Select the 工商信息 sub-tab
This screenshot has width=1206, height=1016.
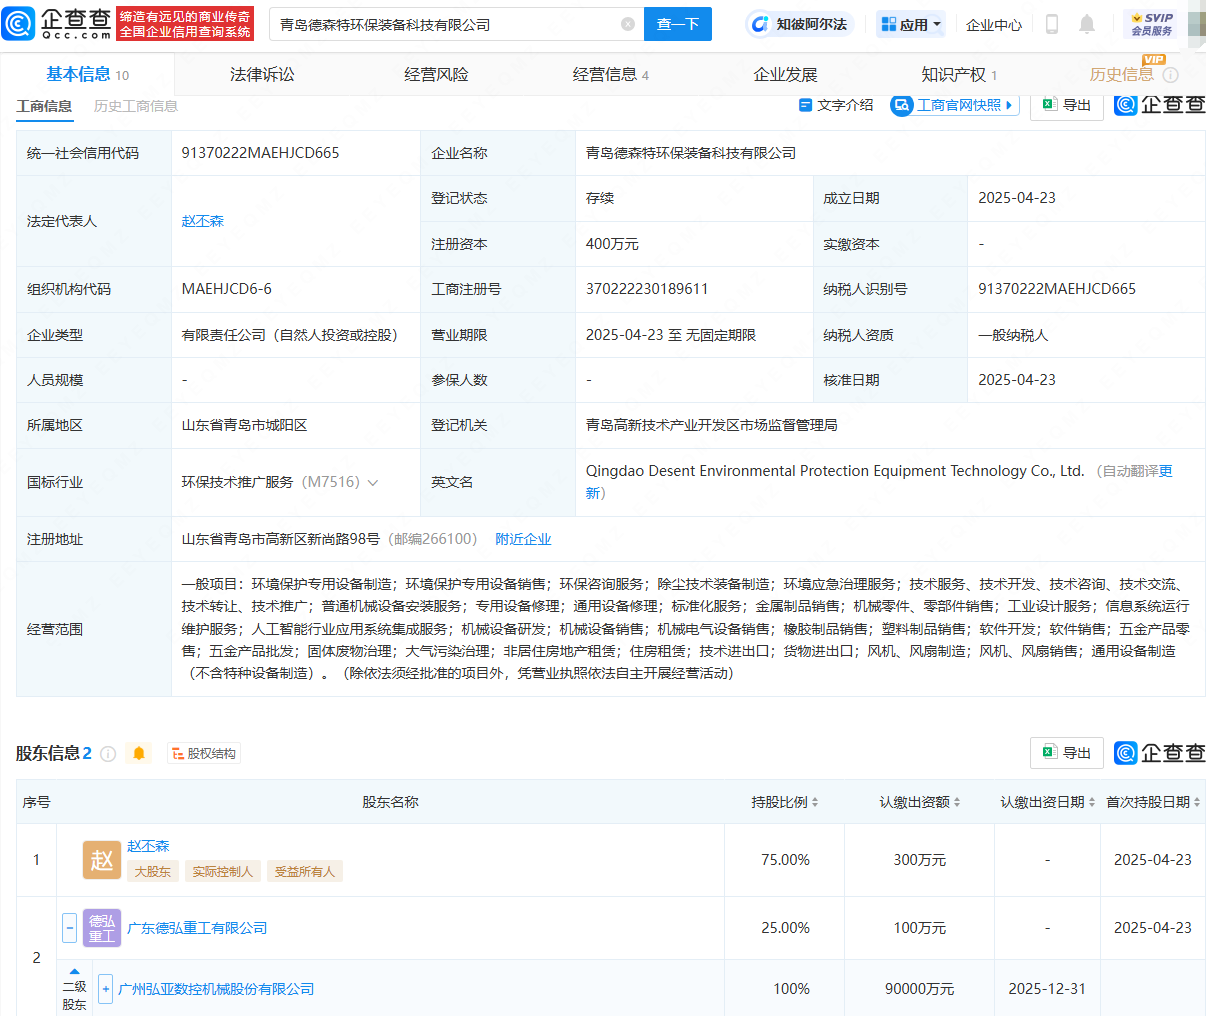click(x=44, y=106)
